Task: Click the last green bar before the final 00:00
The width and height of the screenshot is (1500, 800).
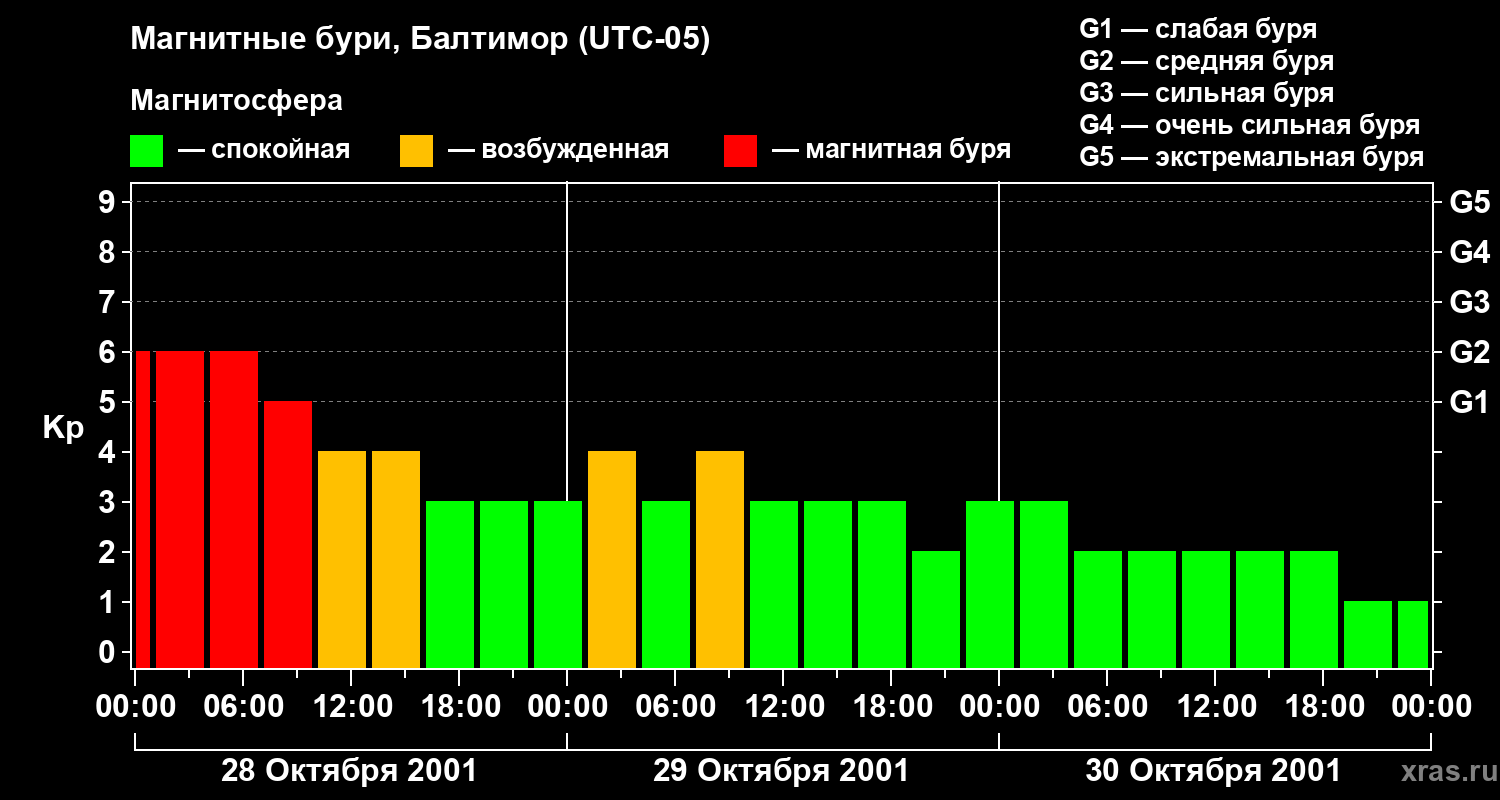Action: tap(1413, 634)
